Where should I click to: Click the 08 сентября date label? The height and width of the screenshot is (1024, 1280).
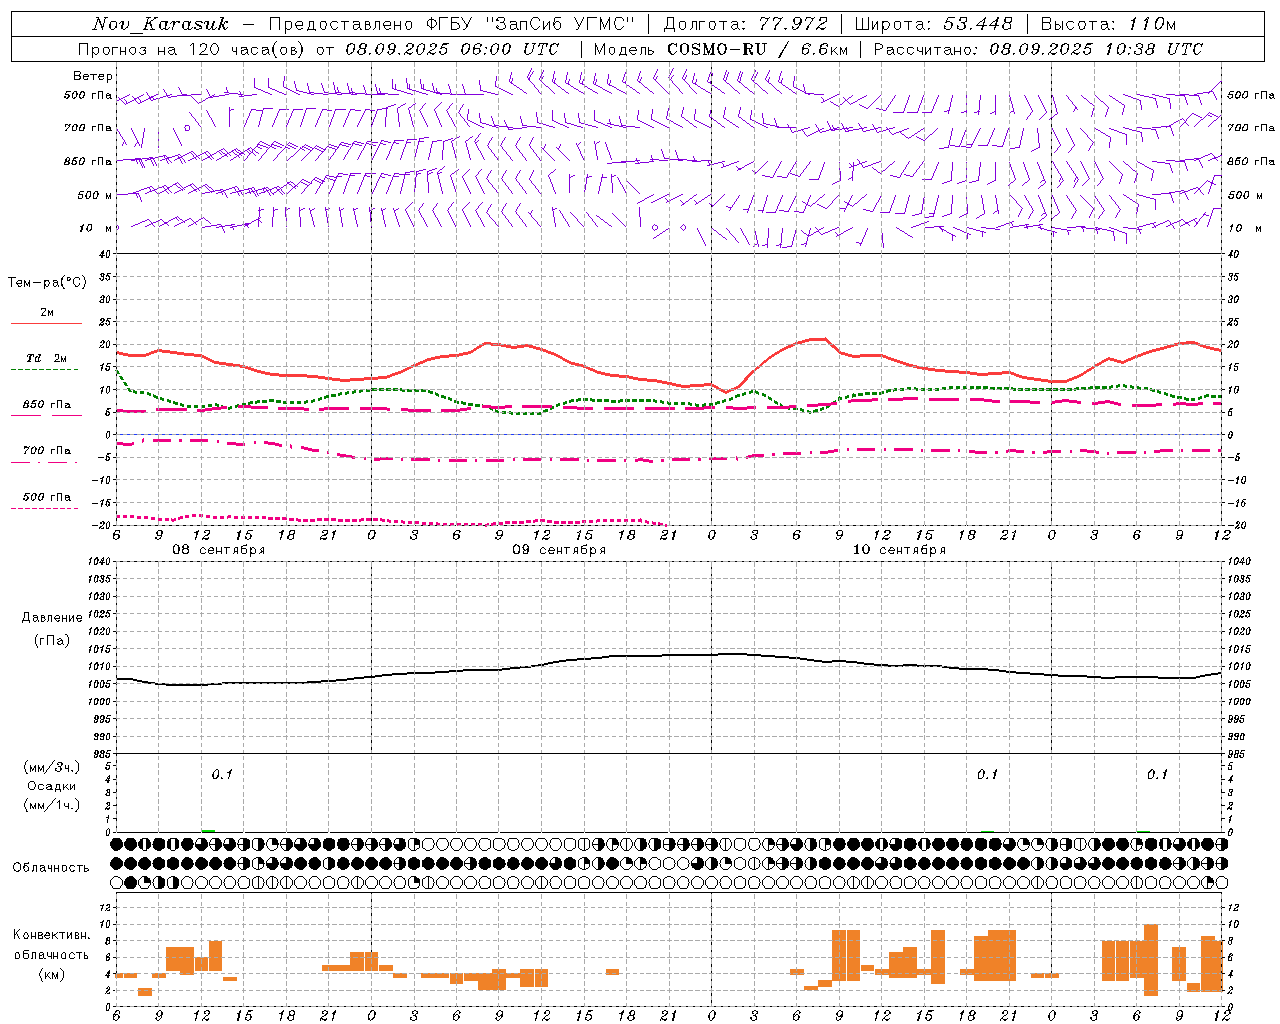point(219,550)
